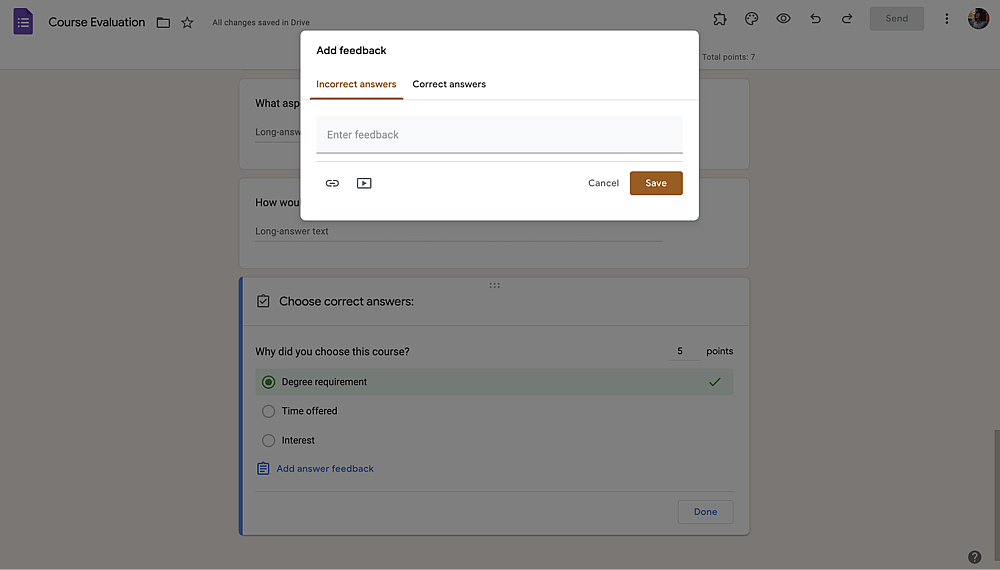
Task: Click 'All changes saved in Drive' status
Action: (261, 22)
